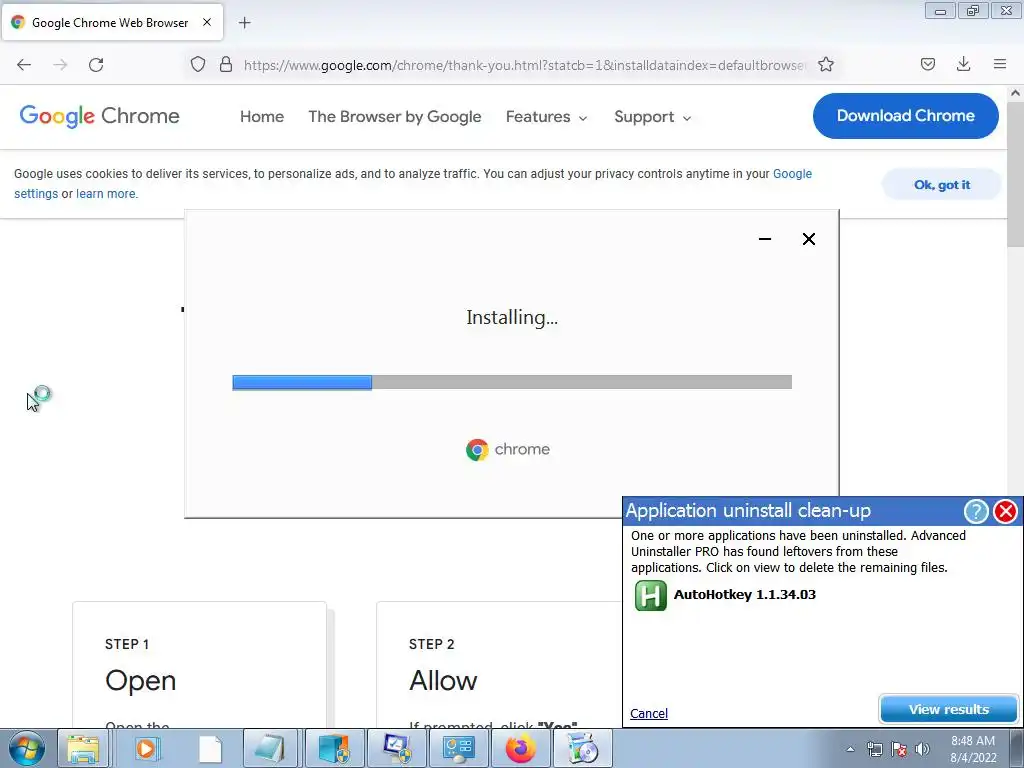Open The Browser by Google page
Screen dimensions: 1024x768
point(394,117)
